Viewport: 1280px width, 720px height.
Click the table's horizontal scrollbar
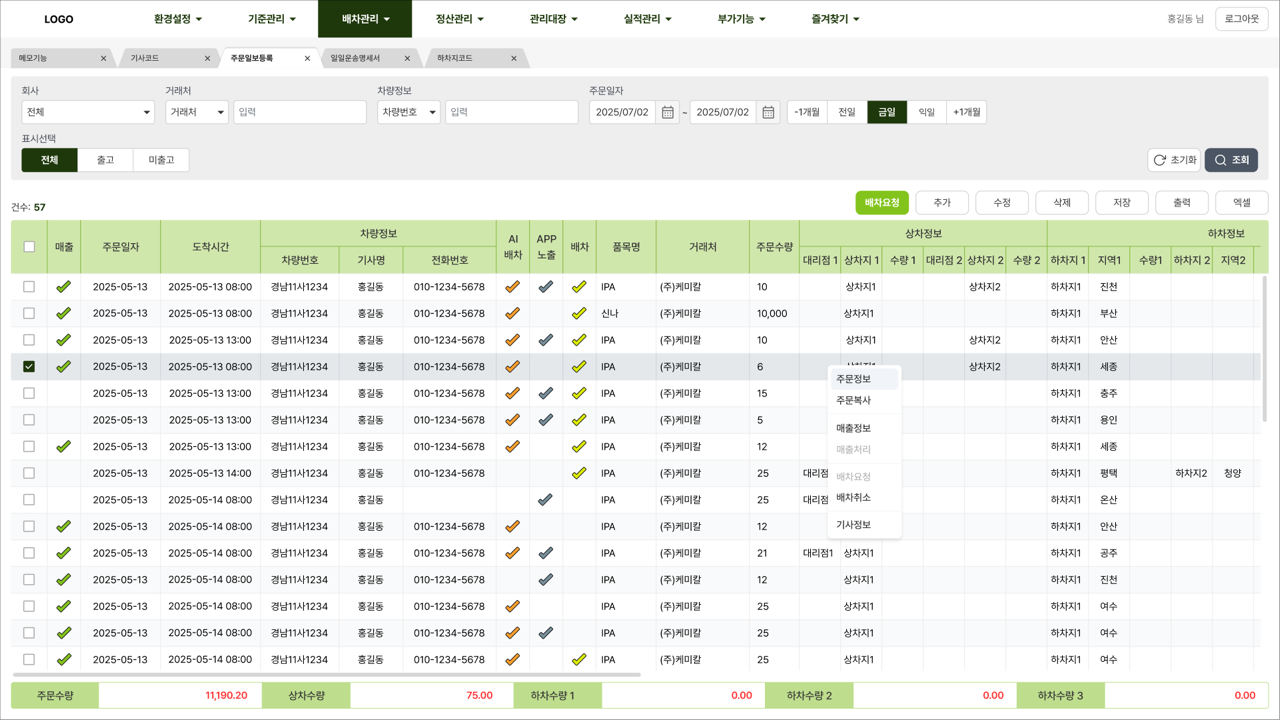[x=326, y=675]
